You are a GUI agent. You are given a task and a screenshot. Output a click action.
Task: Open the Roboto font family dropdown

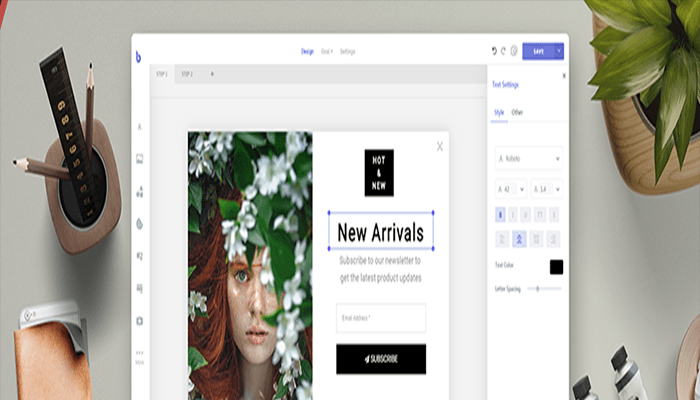click(528, 159)
